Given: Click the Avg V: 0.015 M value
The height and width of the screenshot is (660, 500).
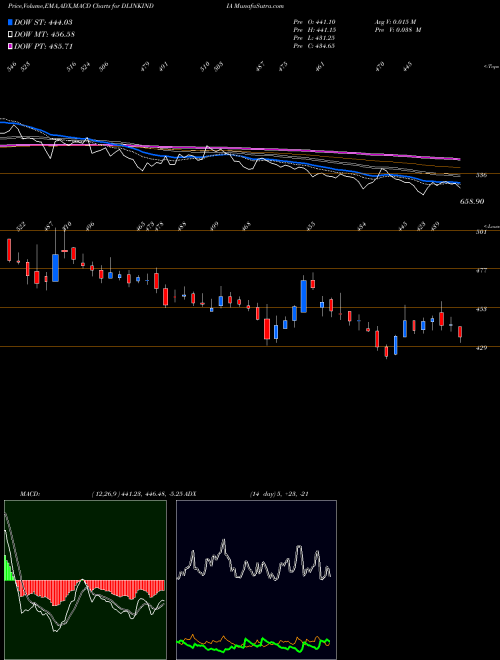Looking at the screenshot, I should pyautogui.click(x=395, y=22).
